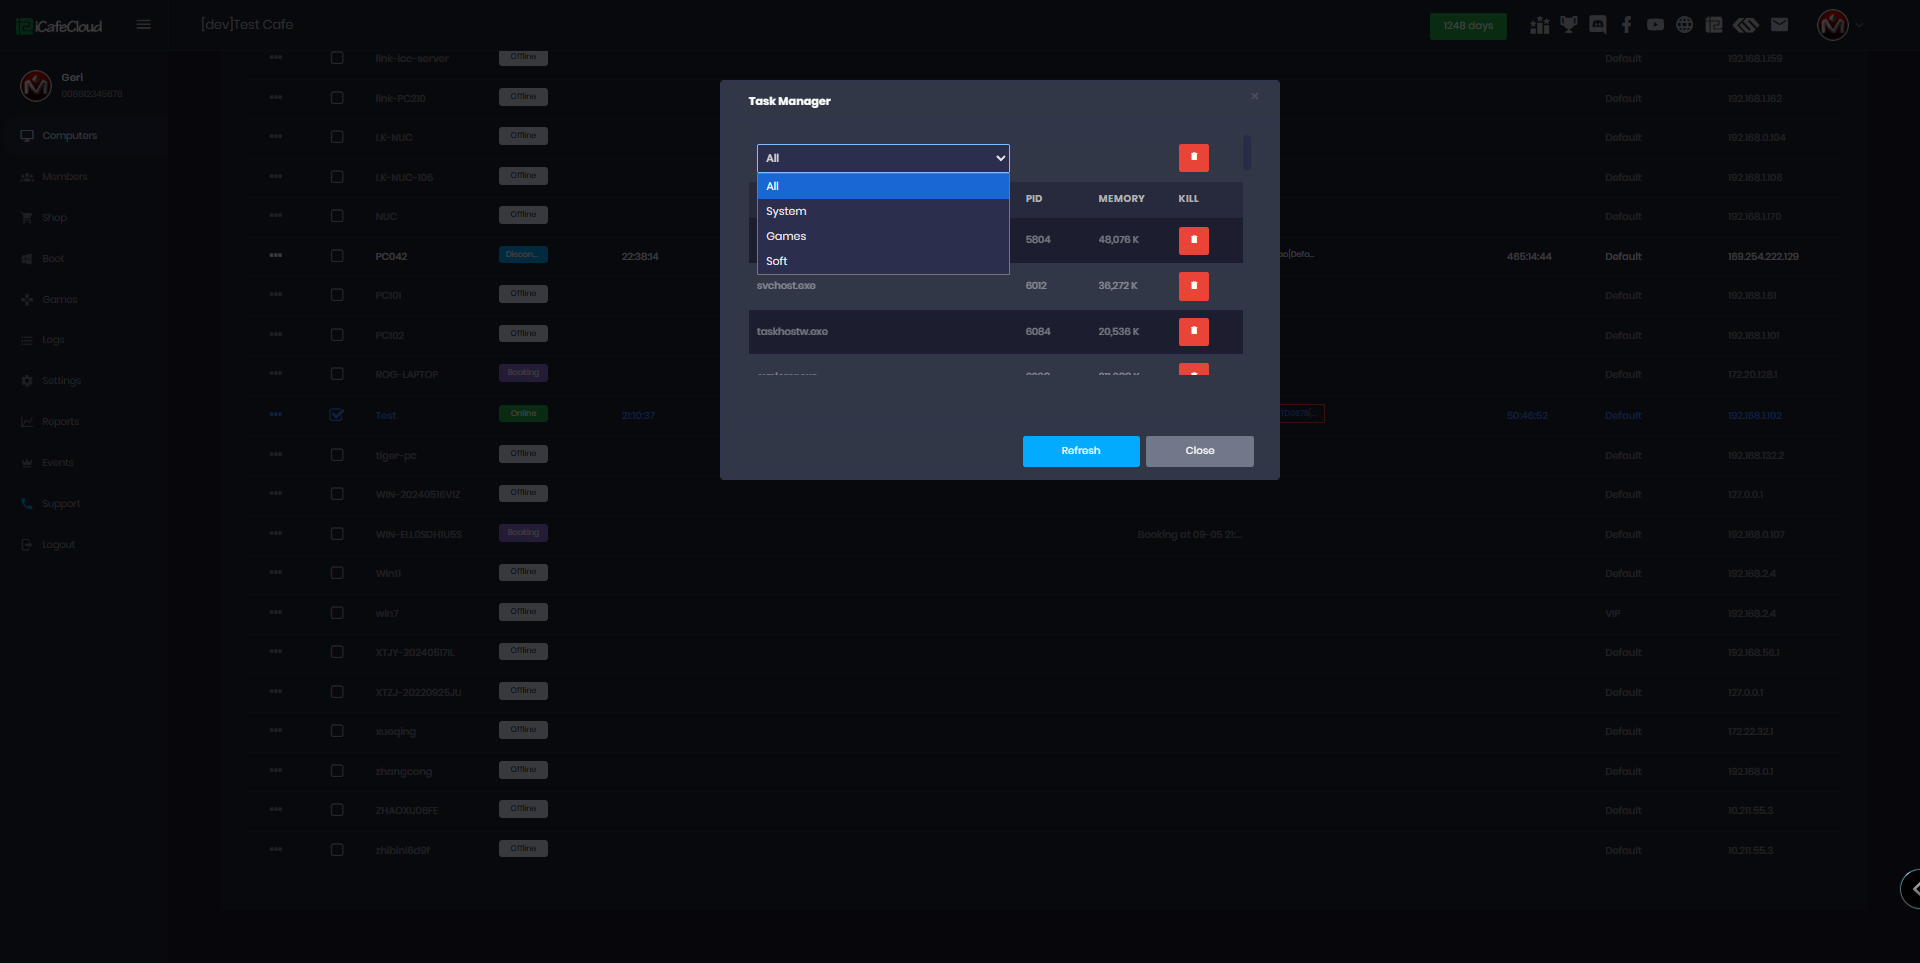This screenshot has width=1920, height=963.
Task: Tick the checkbox for tiger-pc
Action: [337, 455]
